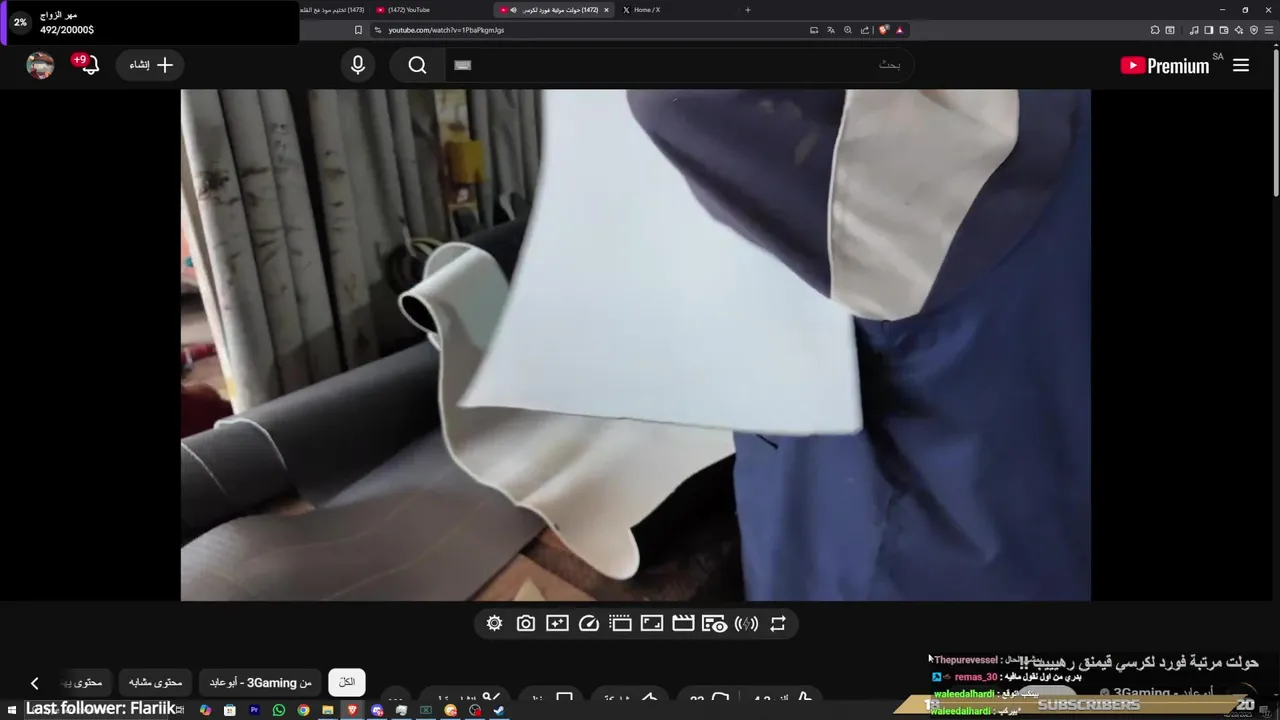Image resolution: width=1280 pixels, height=720 pixels.
Task: Share the page via the share icon
Action: pyautogui.click(x=865, y=30)
